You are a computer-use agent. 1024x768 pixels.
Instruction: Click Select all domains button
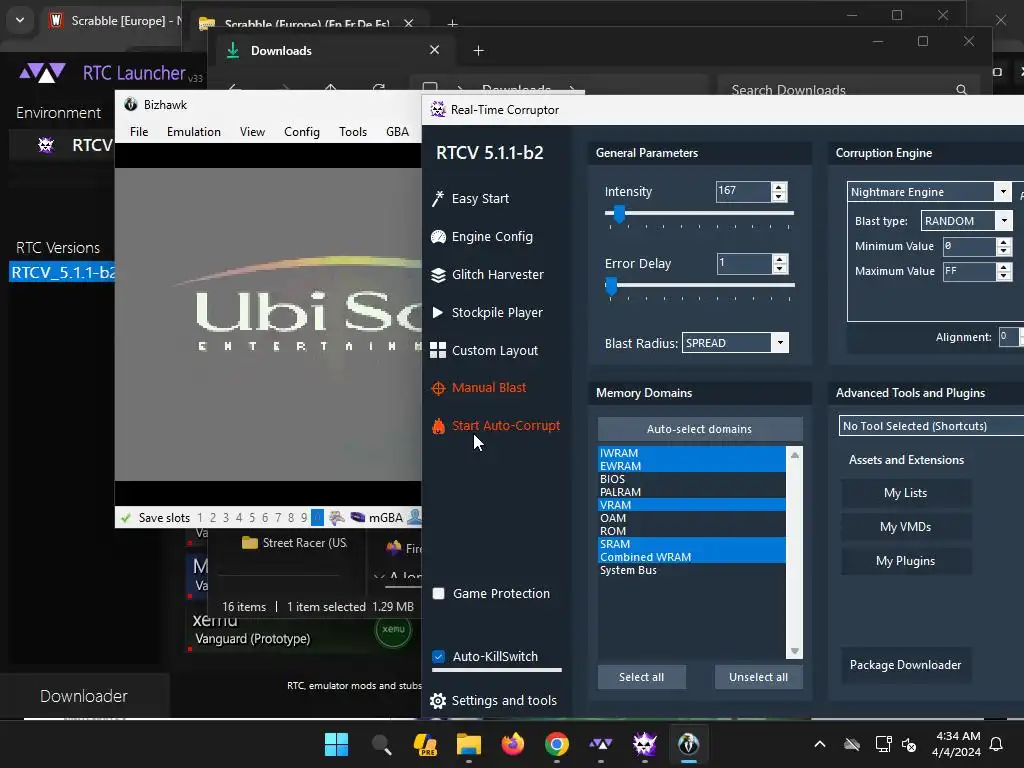tap(641, 677)
